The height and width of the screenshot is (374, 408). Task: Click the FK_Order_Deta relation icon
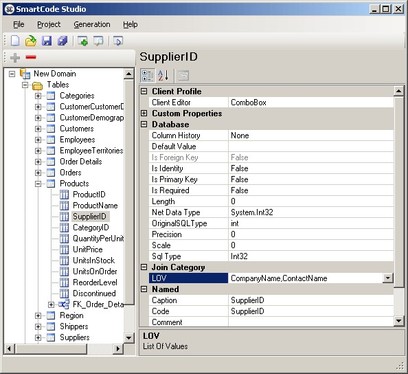point(64,304)
